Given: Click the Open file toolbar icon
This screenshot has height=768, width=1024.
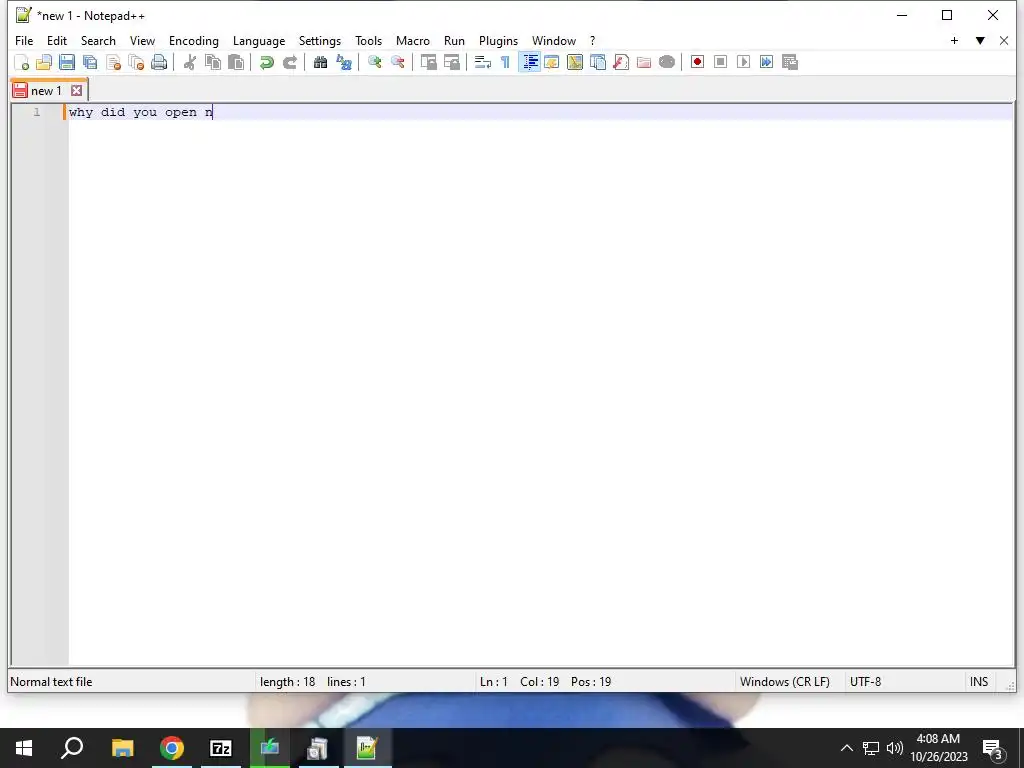Looking at the screenshot, I should point(44,62).
